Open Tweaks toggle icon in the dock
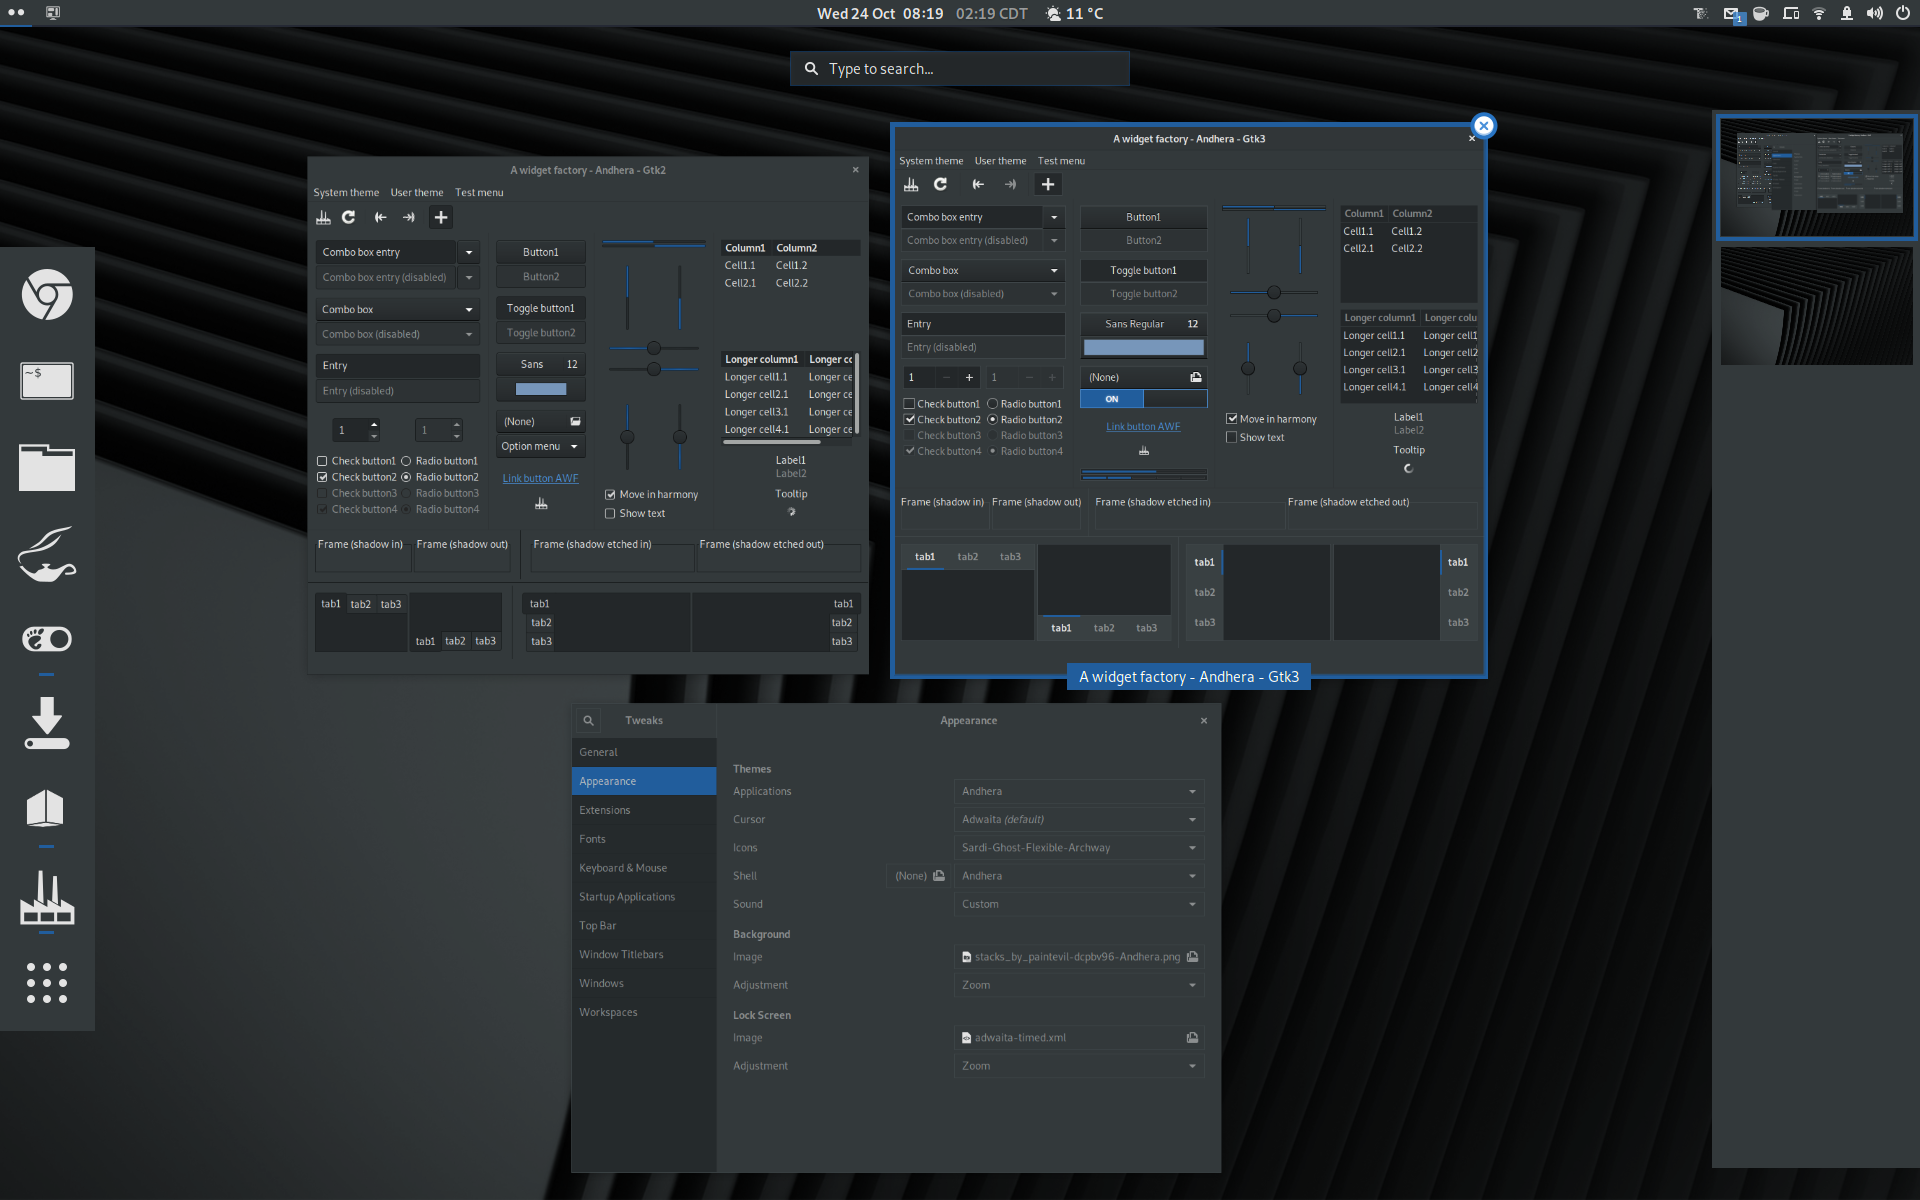Image resolution: width=1920 pixels, height=1200 pixels. tap(47, 638)
